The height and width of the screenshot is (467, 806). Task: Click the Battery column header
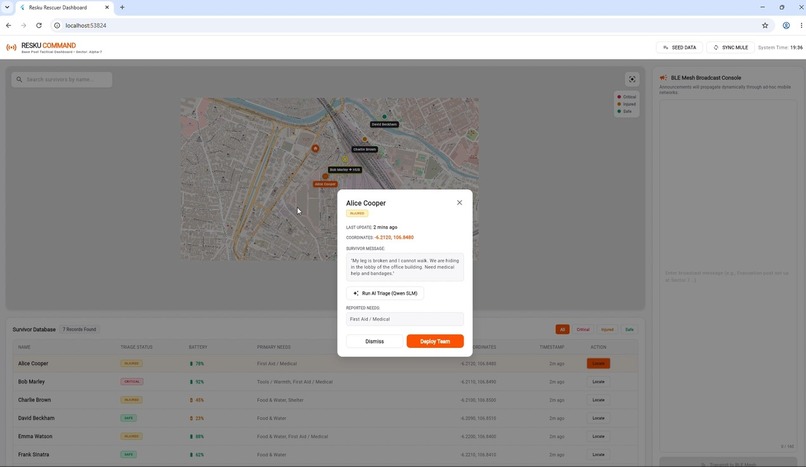point(198,347)
